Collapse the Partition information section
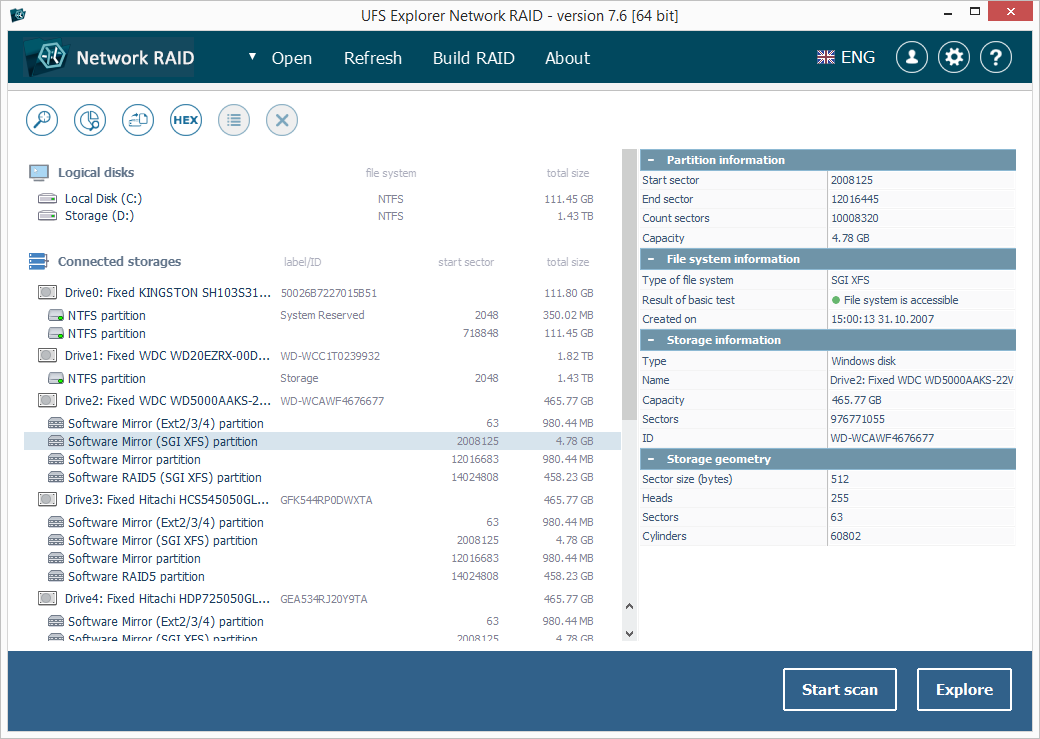Screen dimensions: 1040x739 (651, 160)
